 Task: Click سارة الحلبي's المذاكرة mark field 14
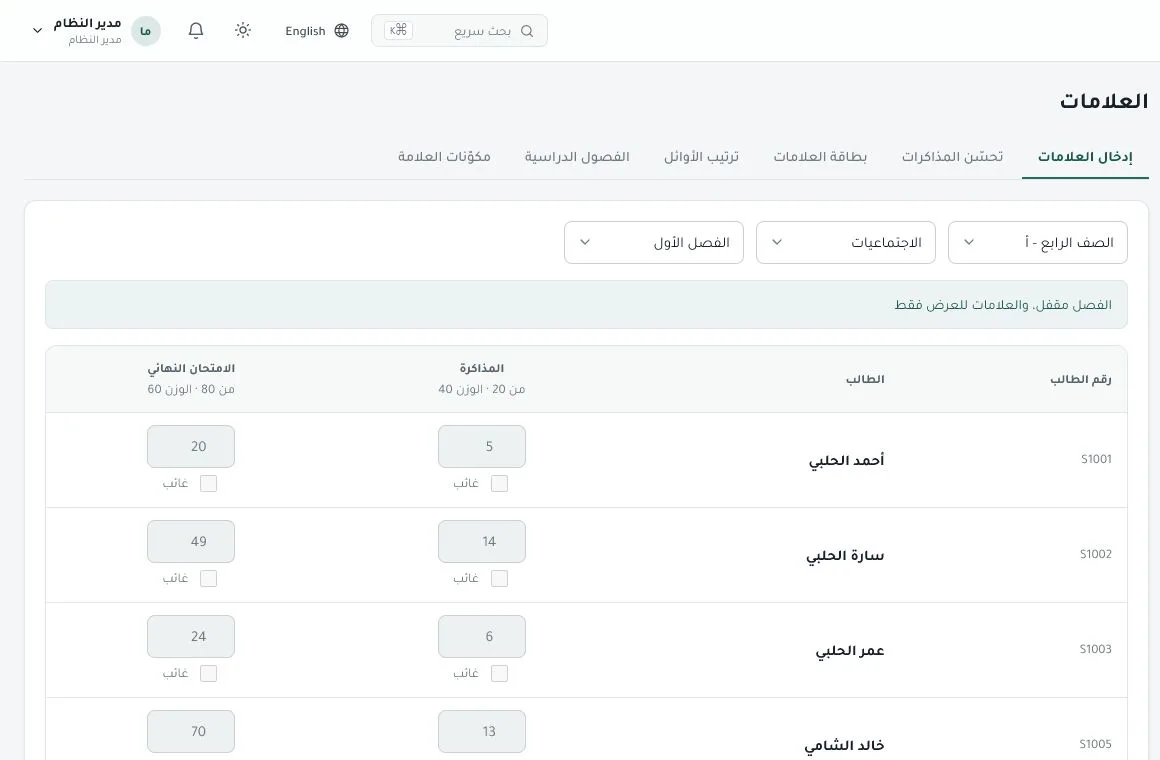[x=482, y=541]
